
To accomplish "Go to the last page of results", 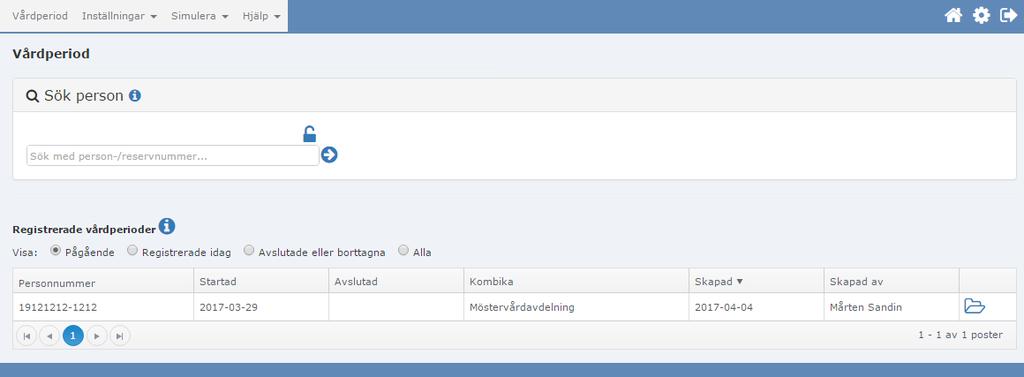I will [120, 336].
